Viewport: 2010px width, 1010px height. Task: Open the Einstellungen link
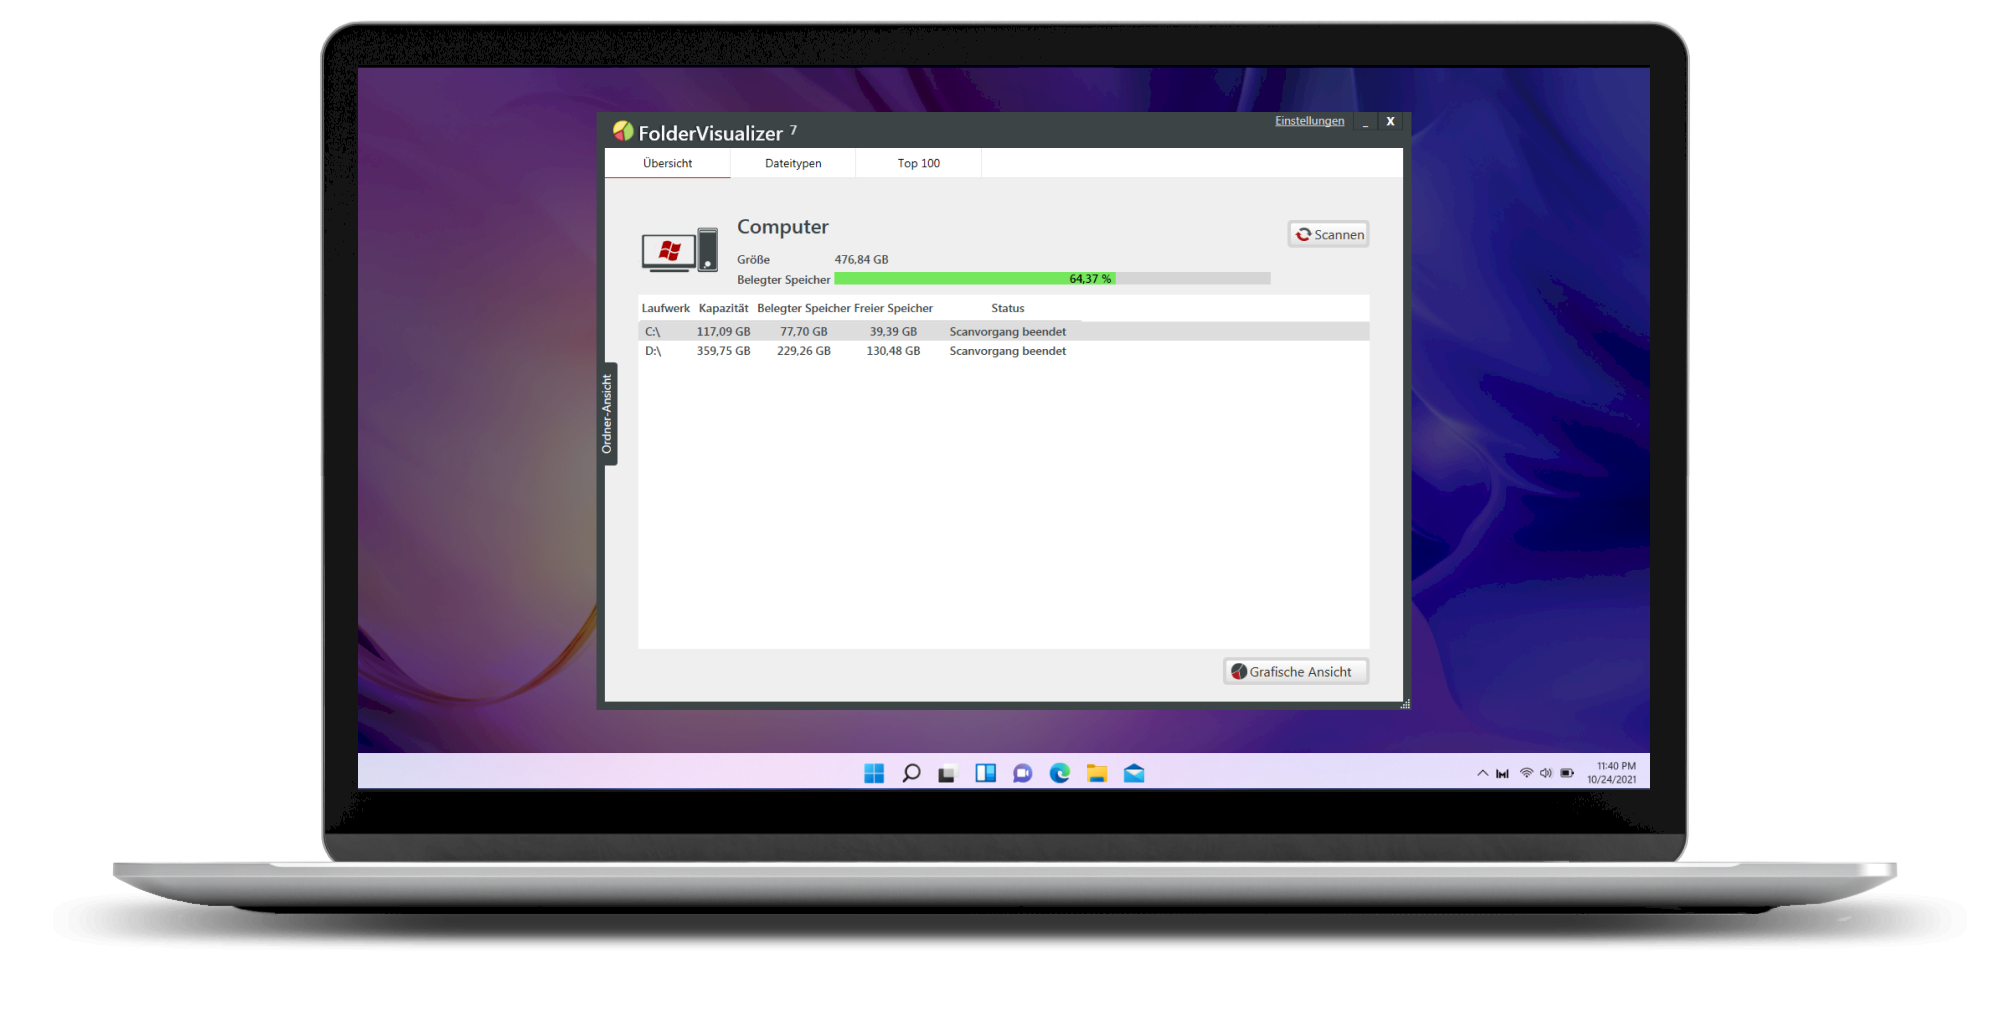click(x=1309, y=121)
